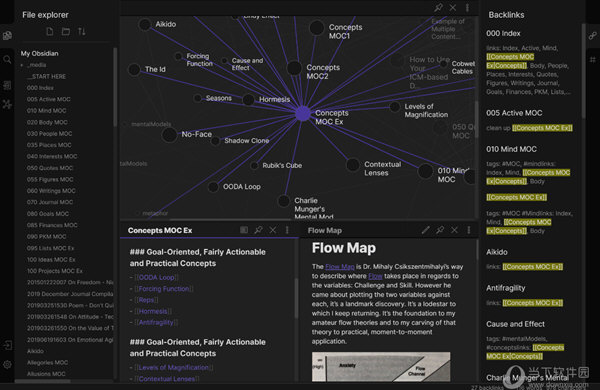Open the Antifragility backlink entry

(x=505, y=288)
